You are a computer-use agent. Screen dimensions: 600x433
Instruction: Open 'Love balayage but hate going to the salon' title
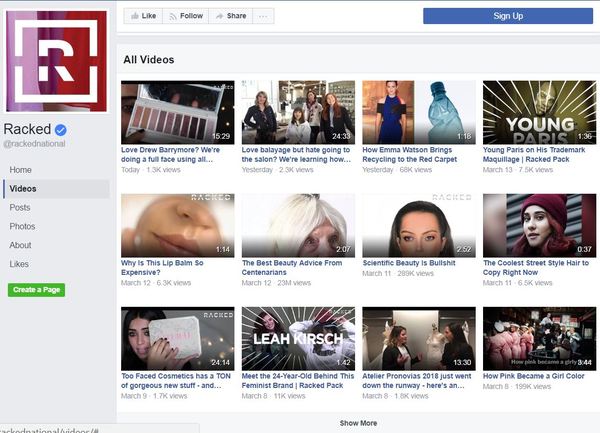[296, 155]
